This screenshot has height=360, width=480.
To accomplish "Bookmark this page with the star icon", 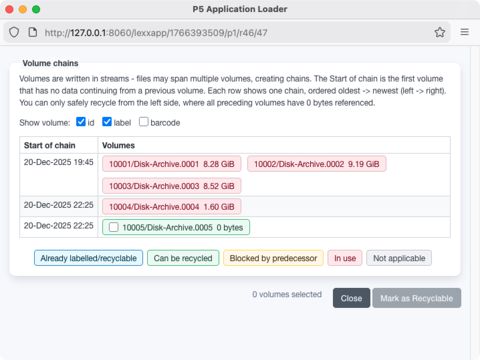I will [x=440, y=32].
